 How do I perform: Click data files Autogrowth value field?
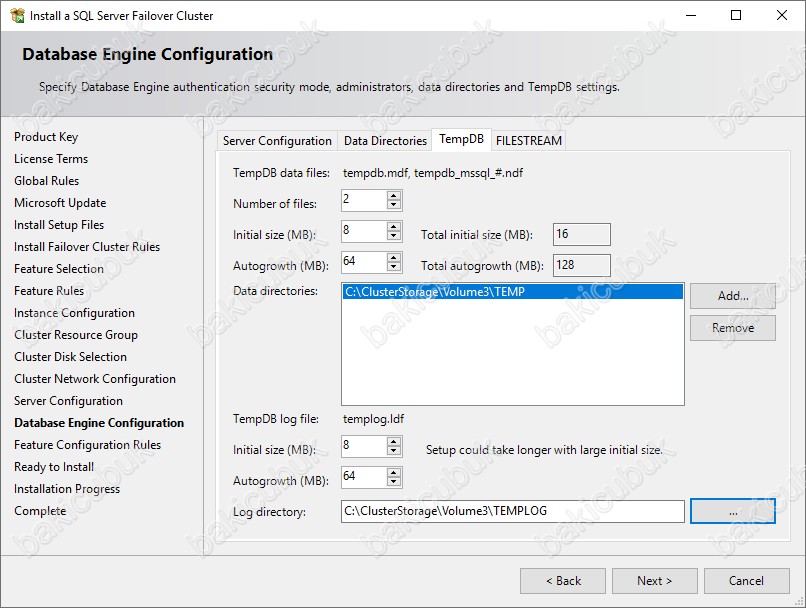[364, 262]
